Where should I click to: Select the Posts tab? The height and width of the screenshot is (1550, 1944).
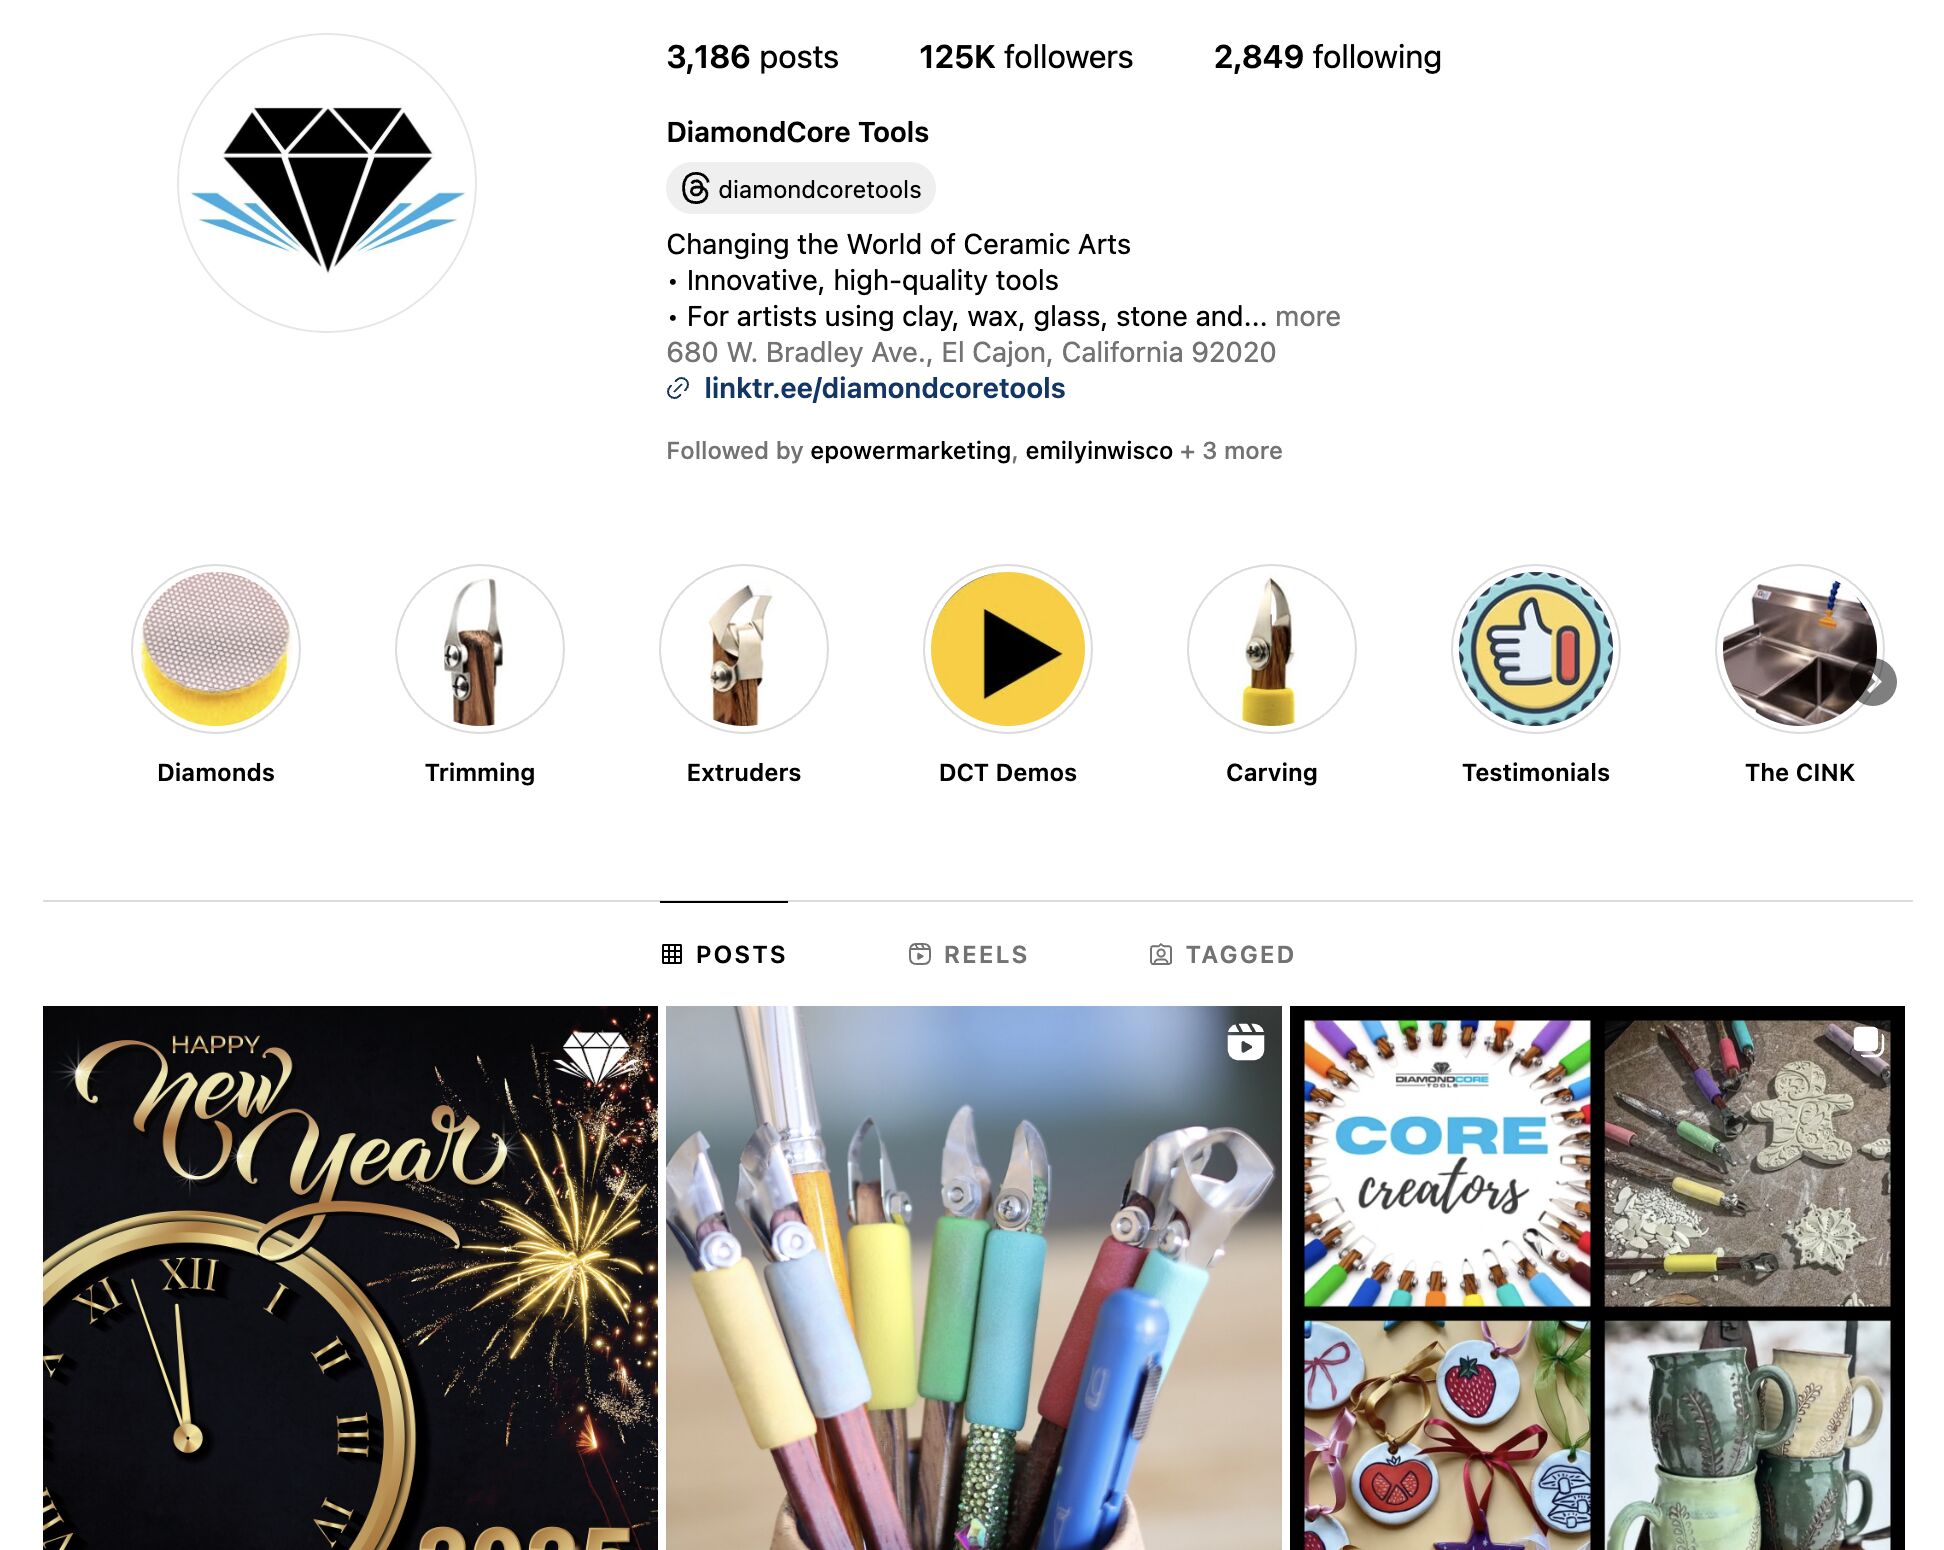[724, 954]
